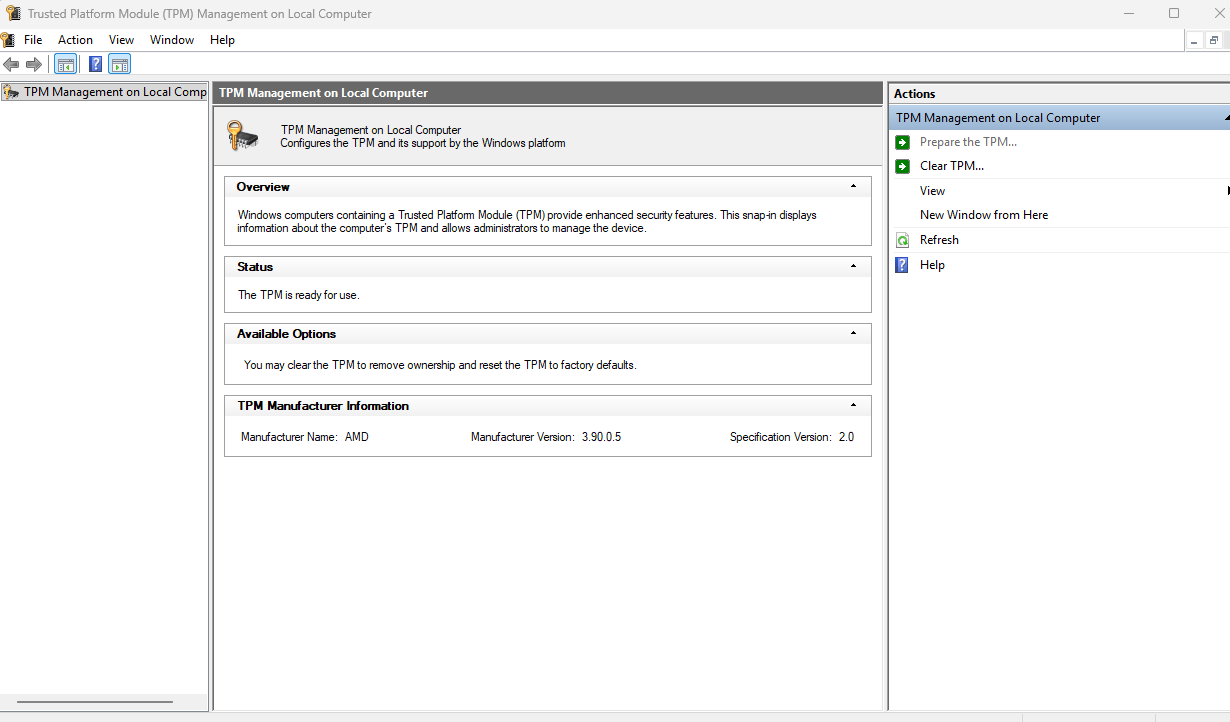Click New Window from Here
Viewport: 1230px width, 722px height.
pos(984,215)
